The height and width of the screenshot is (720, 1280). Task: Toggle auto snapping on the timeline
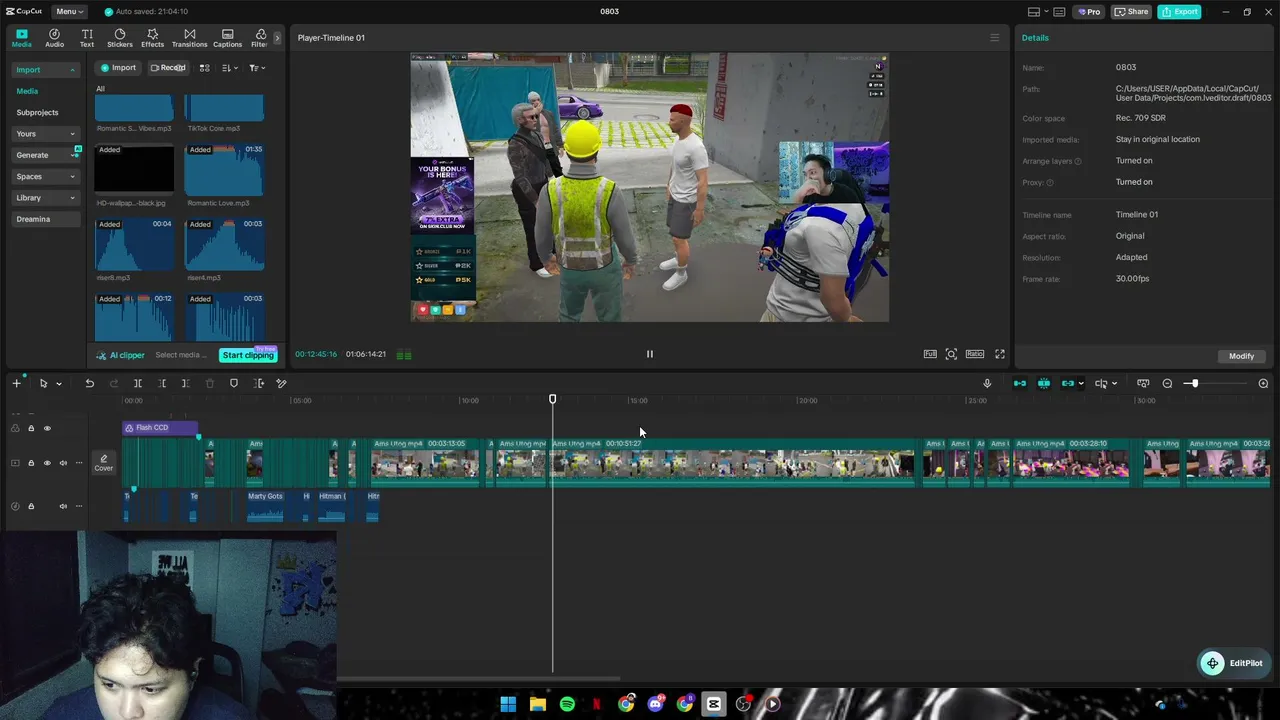[x=1044, y=383]
